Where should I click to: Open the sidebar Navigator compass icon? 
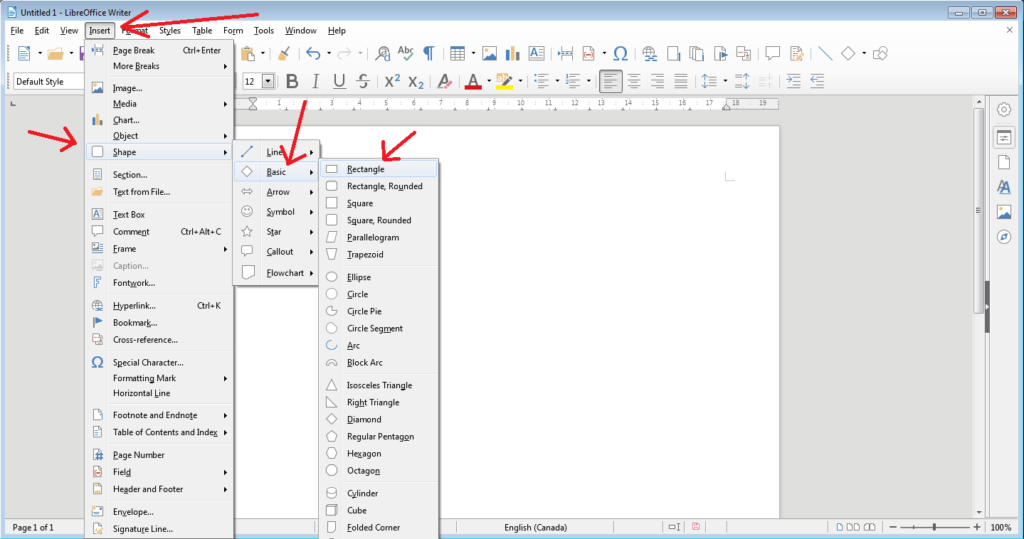[x=1003, y=237]
